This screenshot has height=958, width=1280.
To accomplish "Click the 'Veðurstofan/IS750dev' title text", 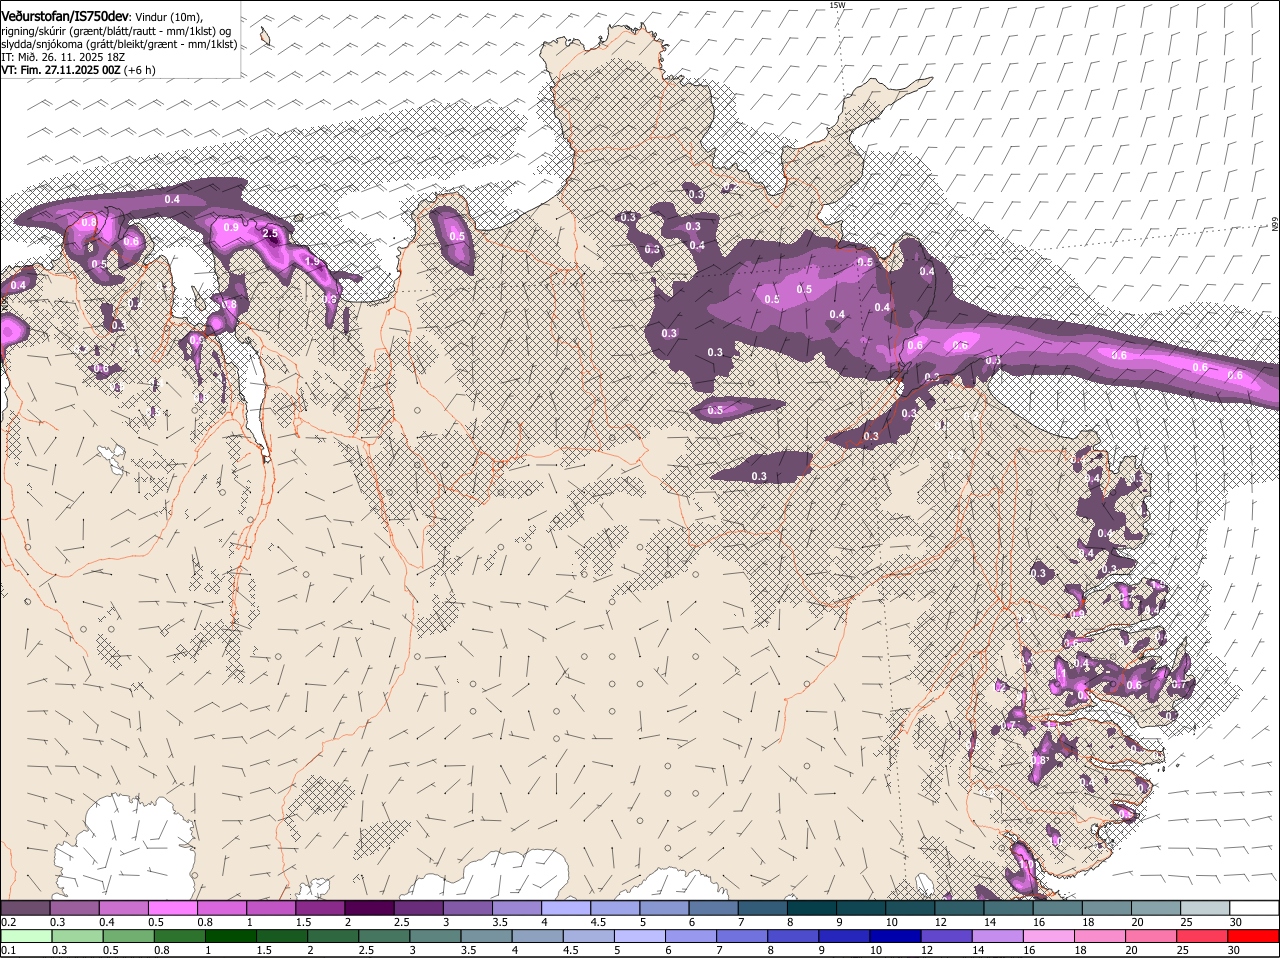I will click(65, 16).
